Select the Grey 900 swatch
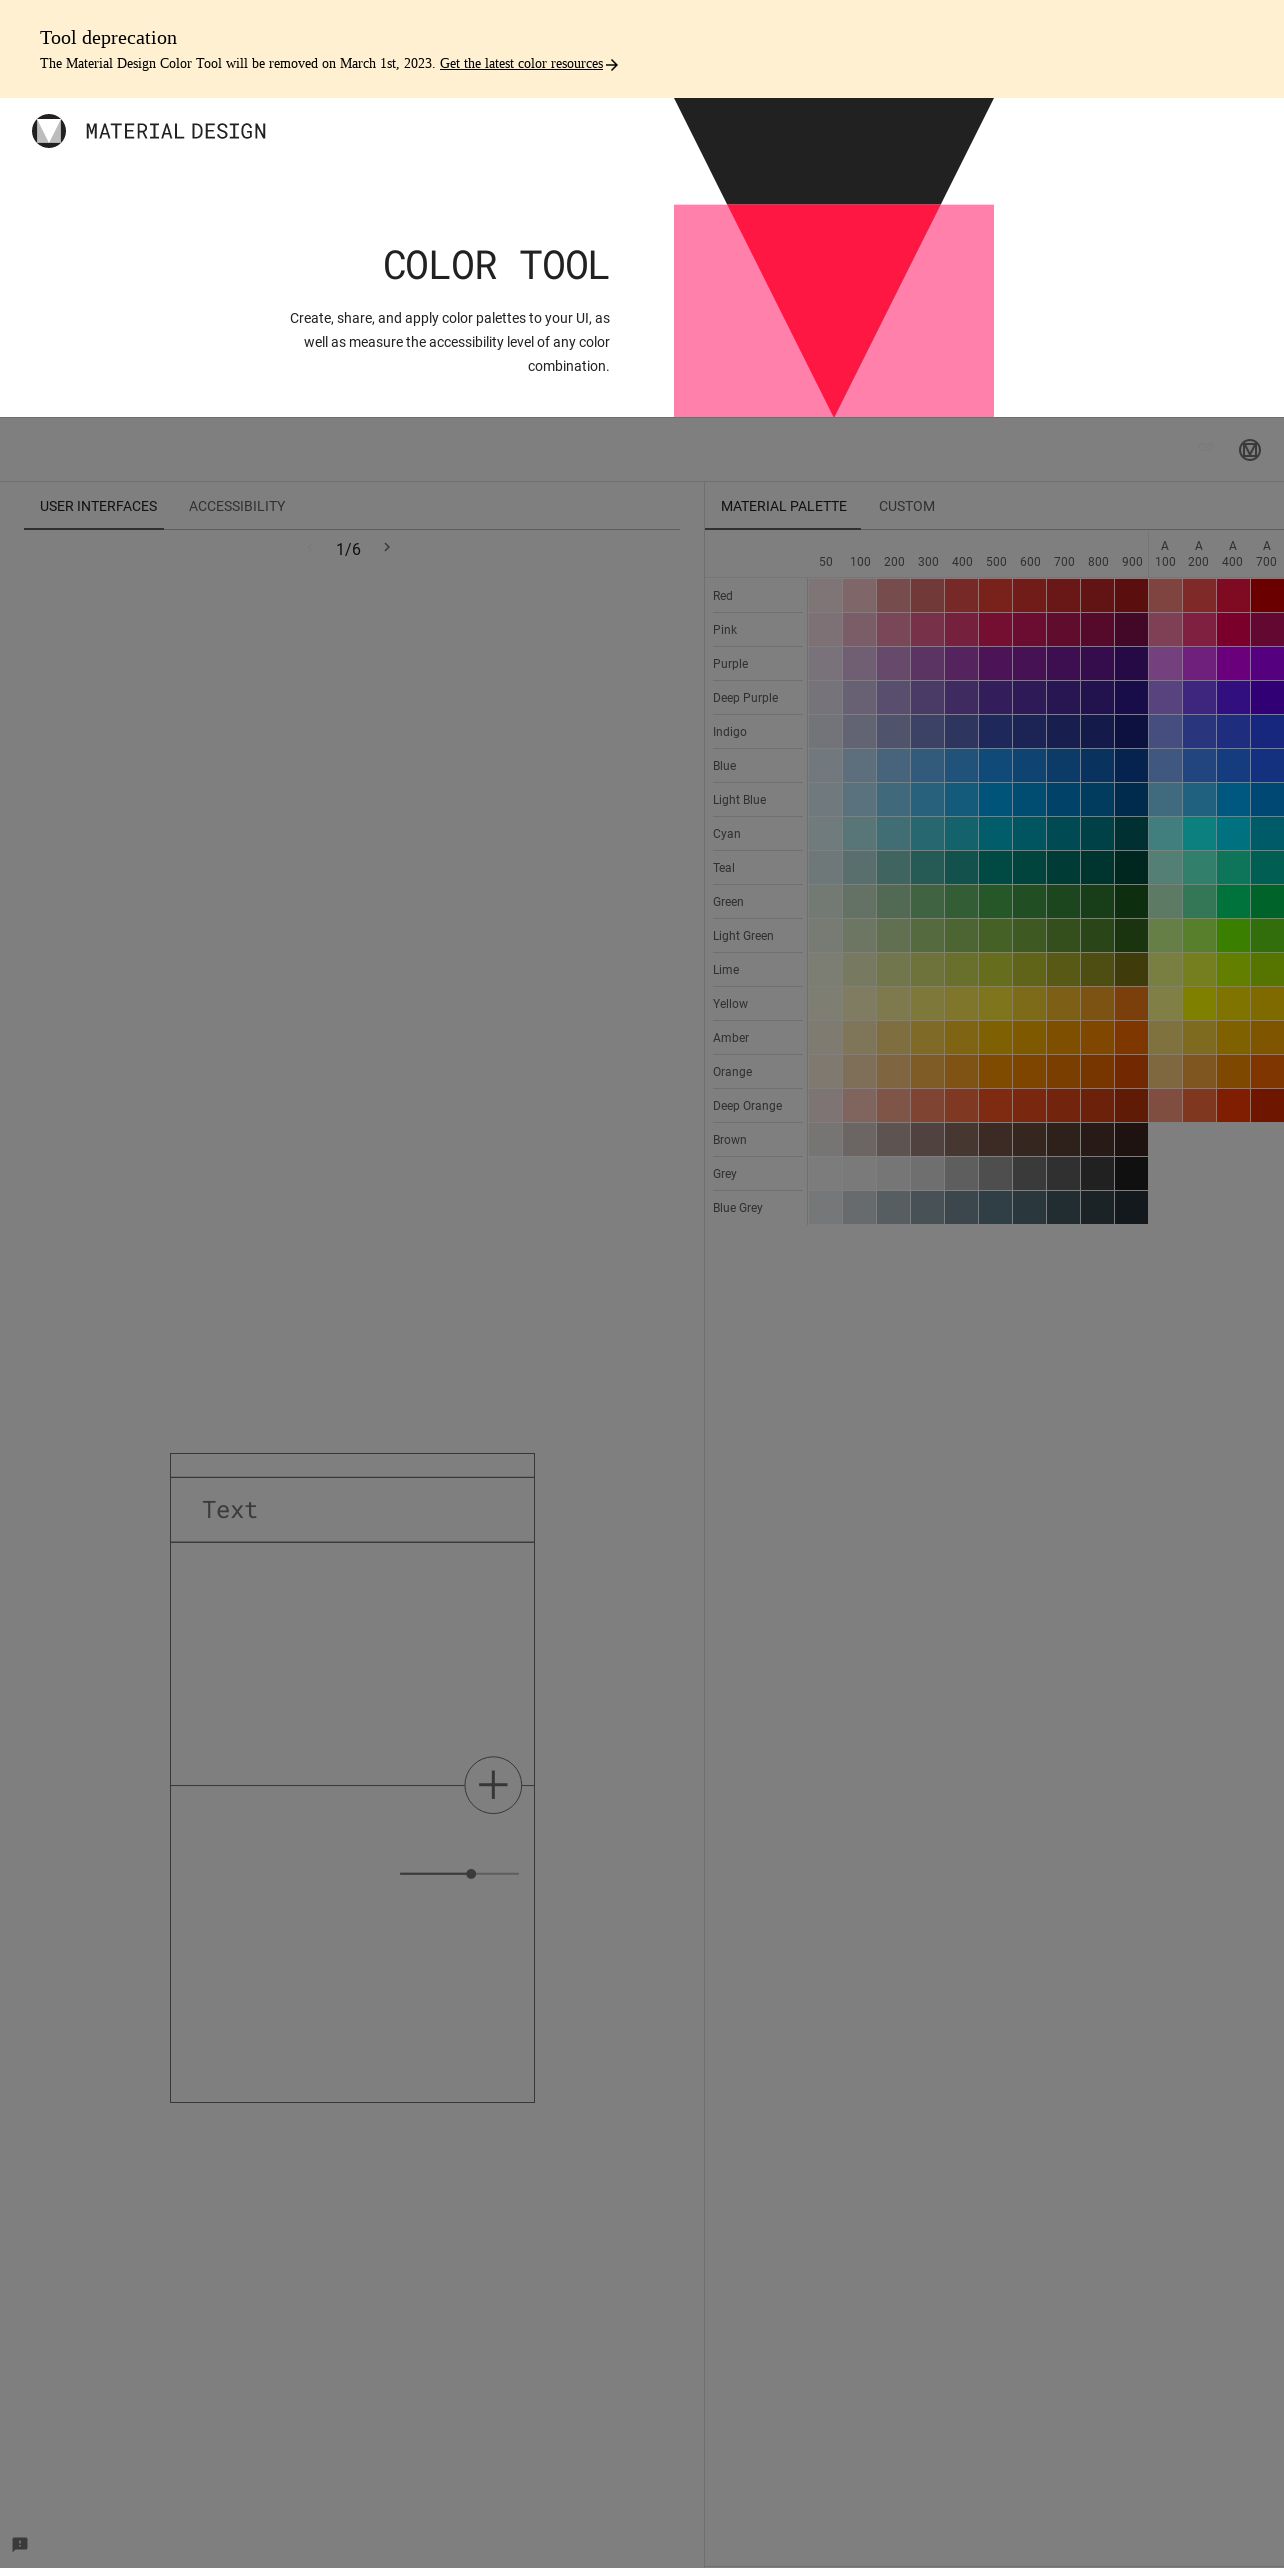This screenshot has width=1284, height=2568. 1131,1174
